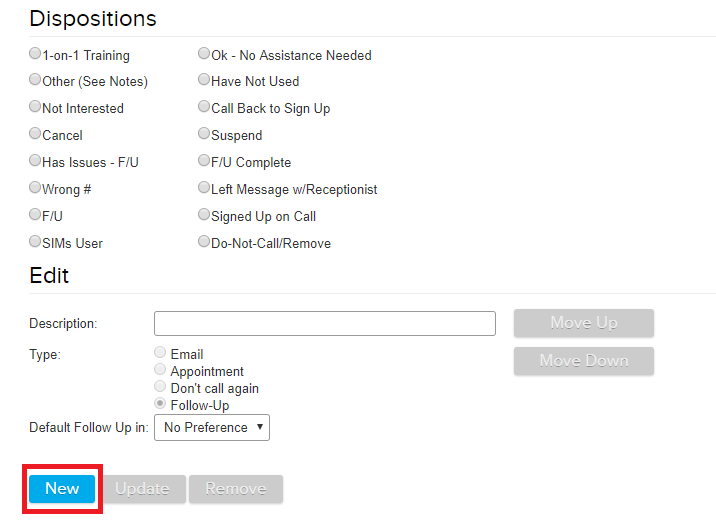This screenshot has height=528, width=716.
Task: Select the Suspend disposition
Action: coord(204,135)
